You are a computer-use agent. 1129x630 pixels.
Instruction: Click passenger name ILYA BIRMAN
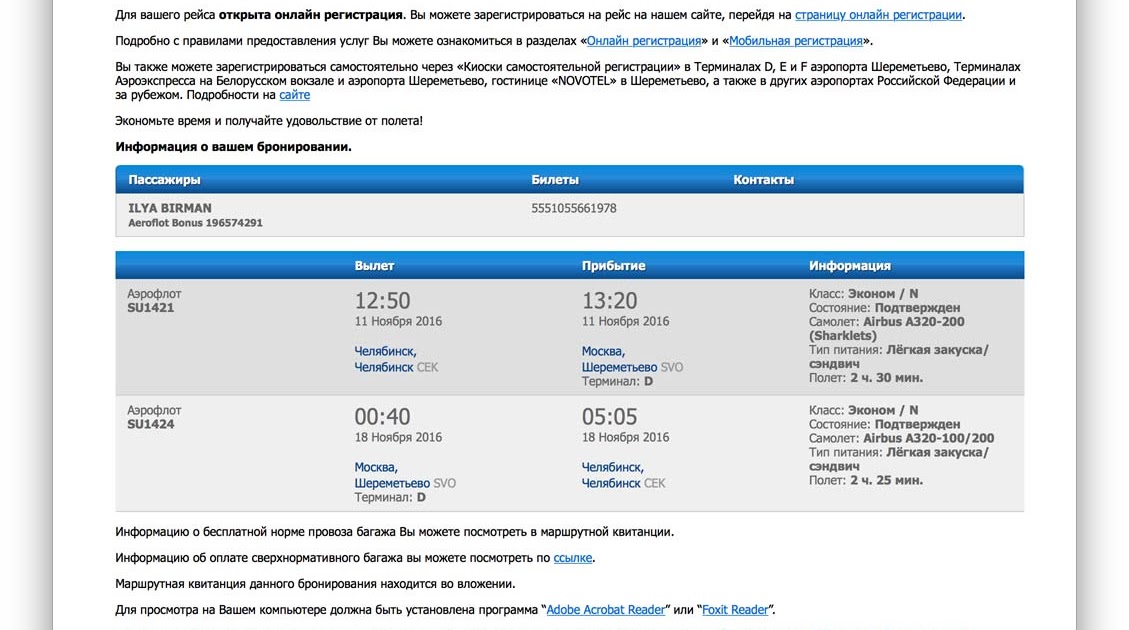coord(169,208)
